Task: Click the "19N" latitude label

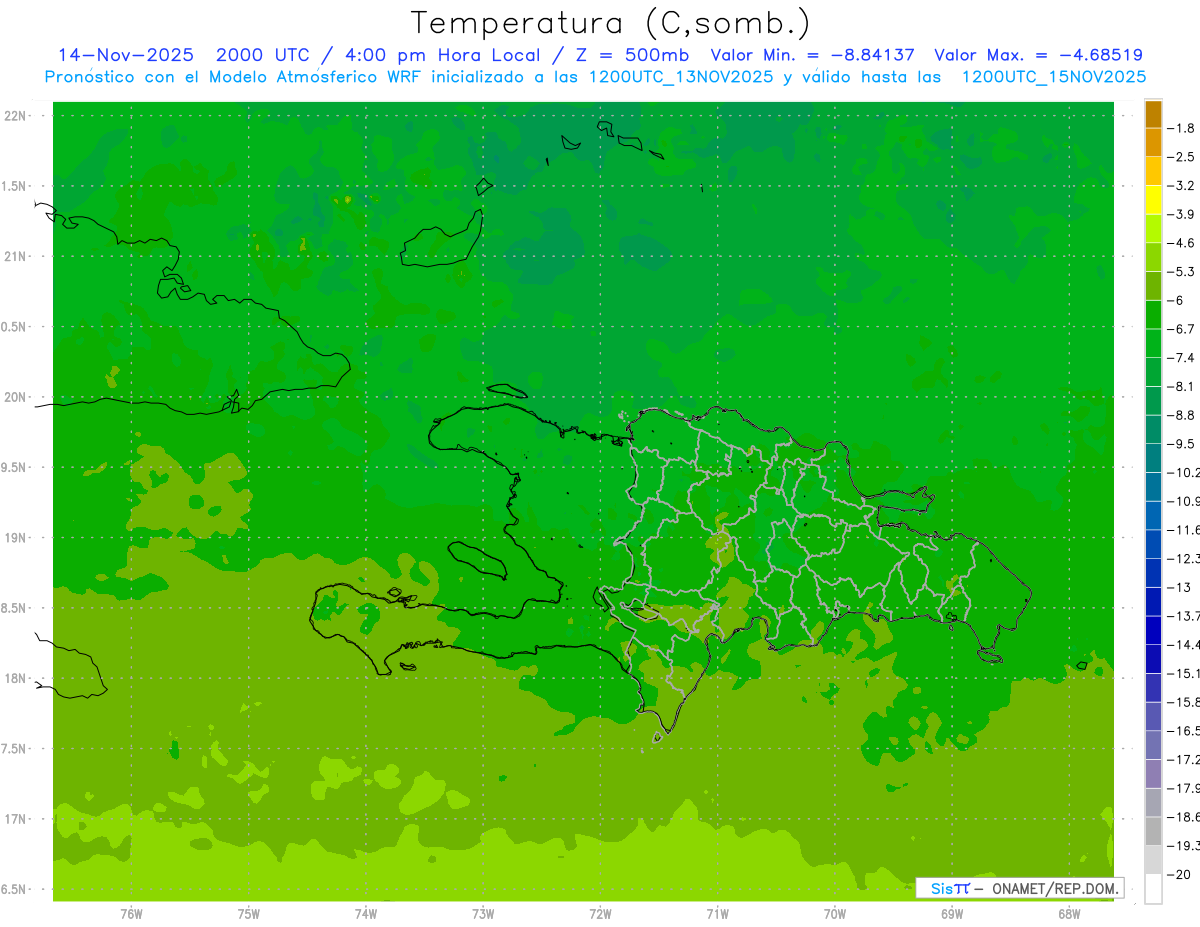Action: [x=17, y=538]
